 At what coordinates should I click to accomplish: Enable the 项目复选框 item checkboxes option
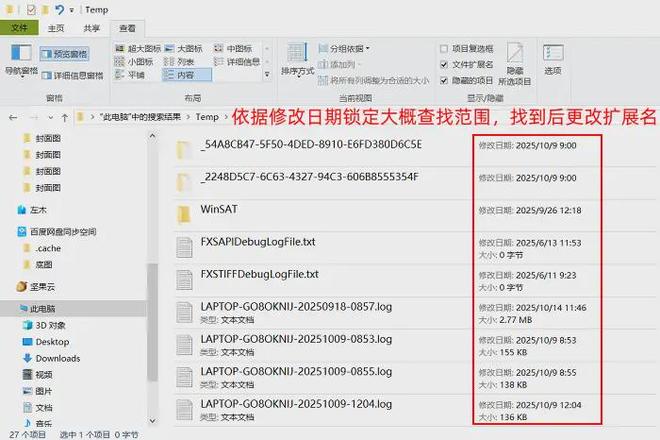click(x=466, y=49)
